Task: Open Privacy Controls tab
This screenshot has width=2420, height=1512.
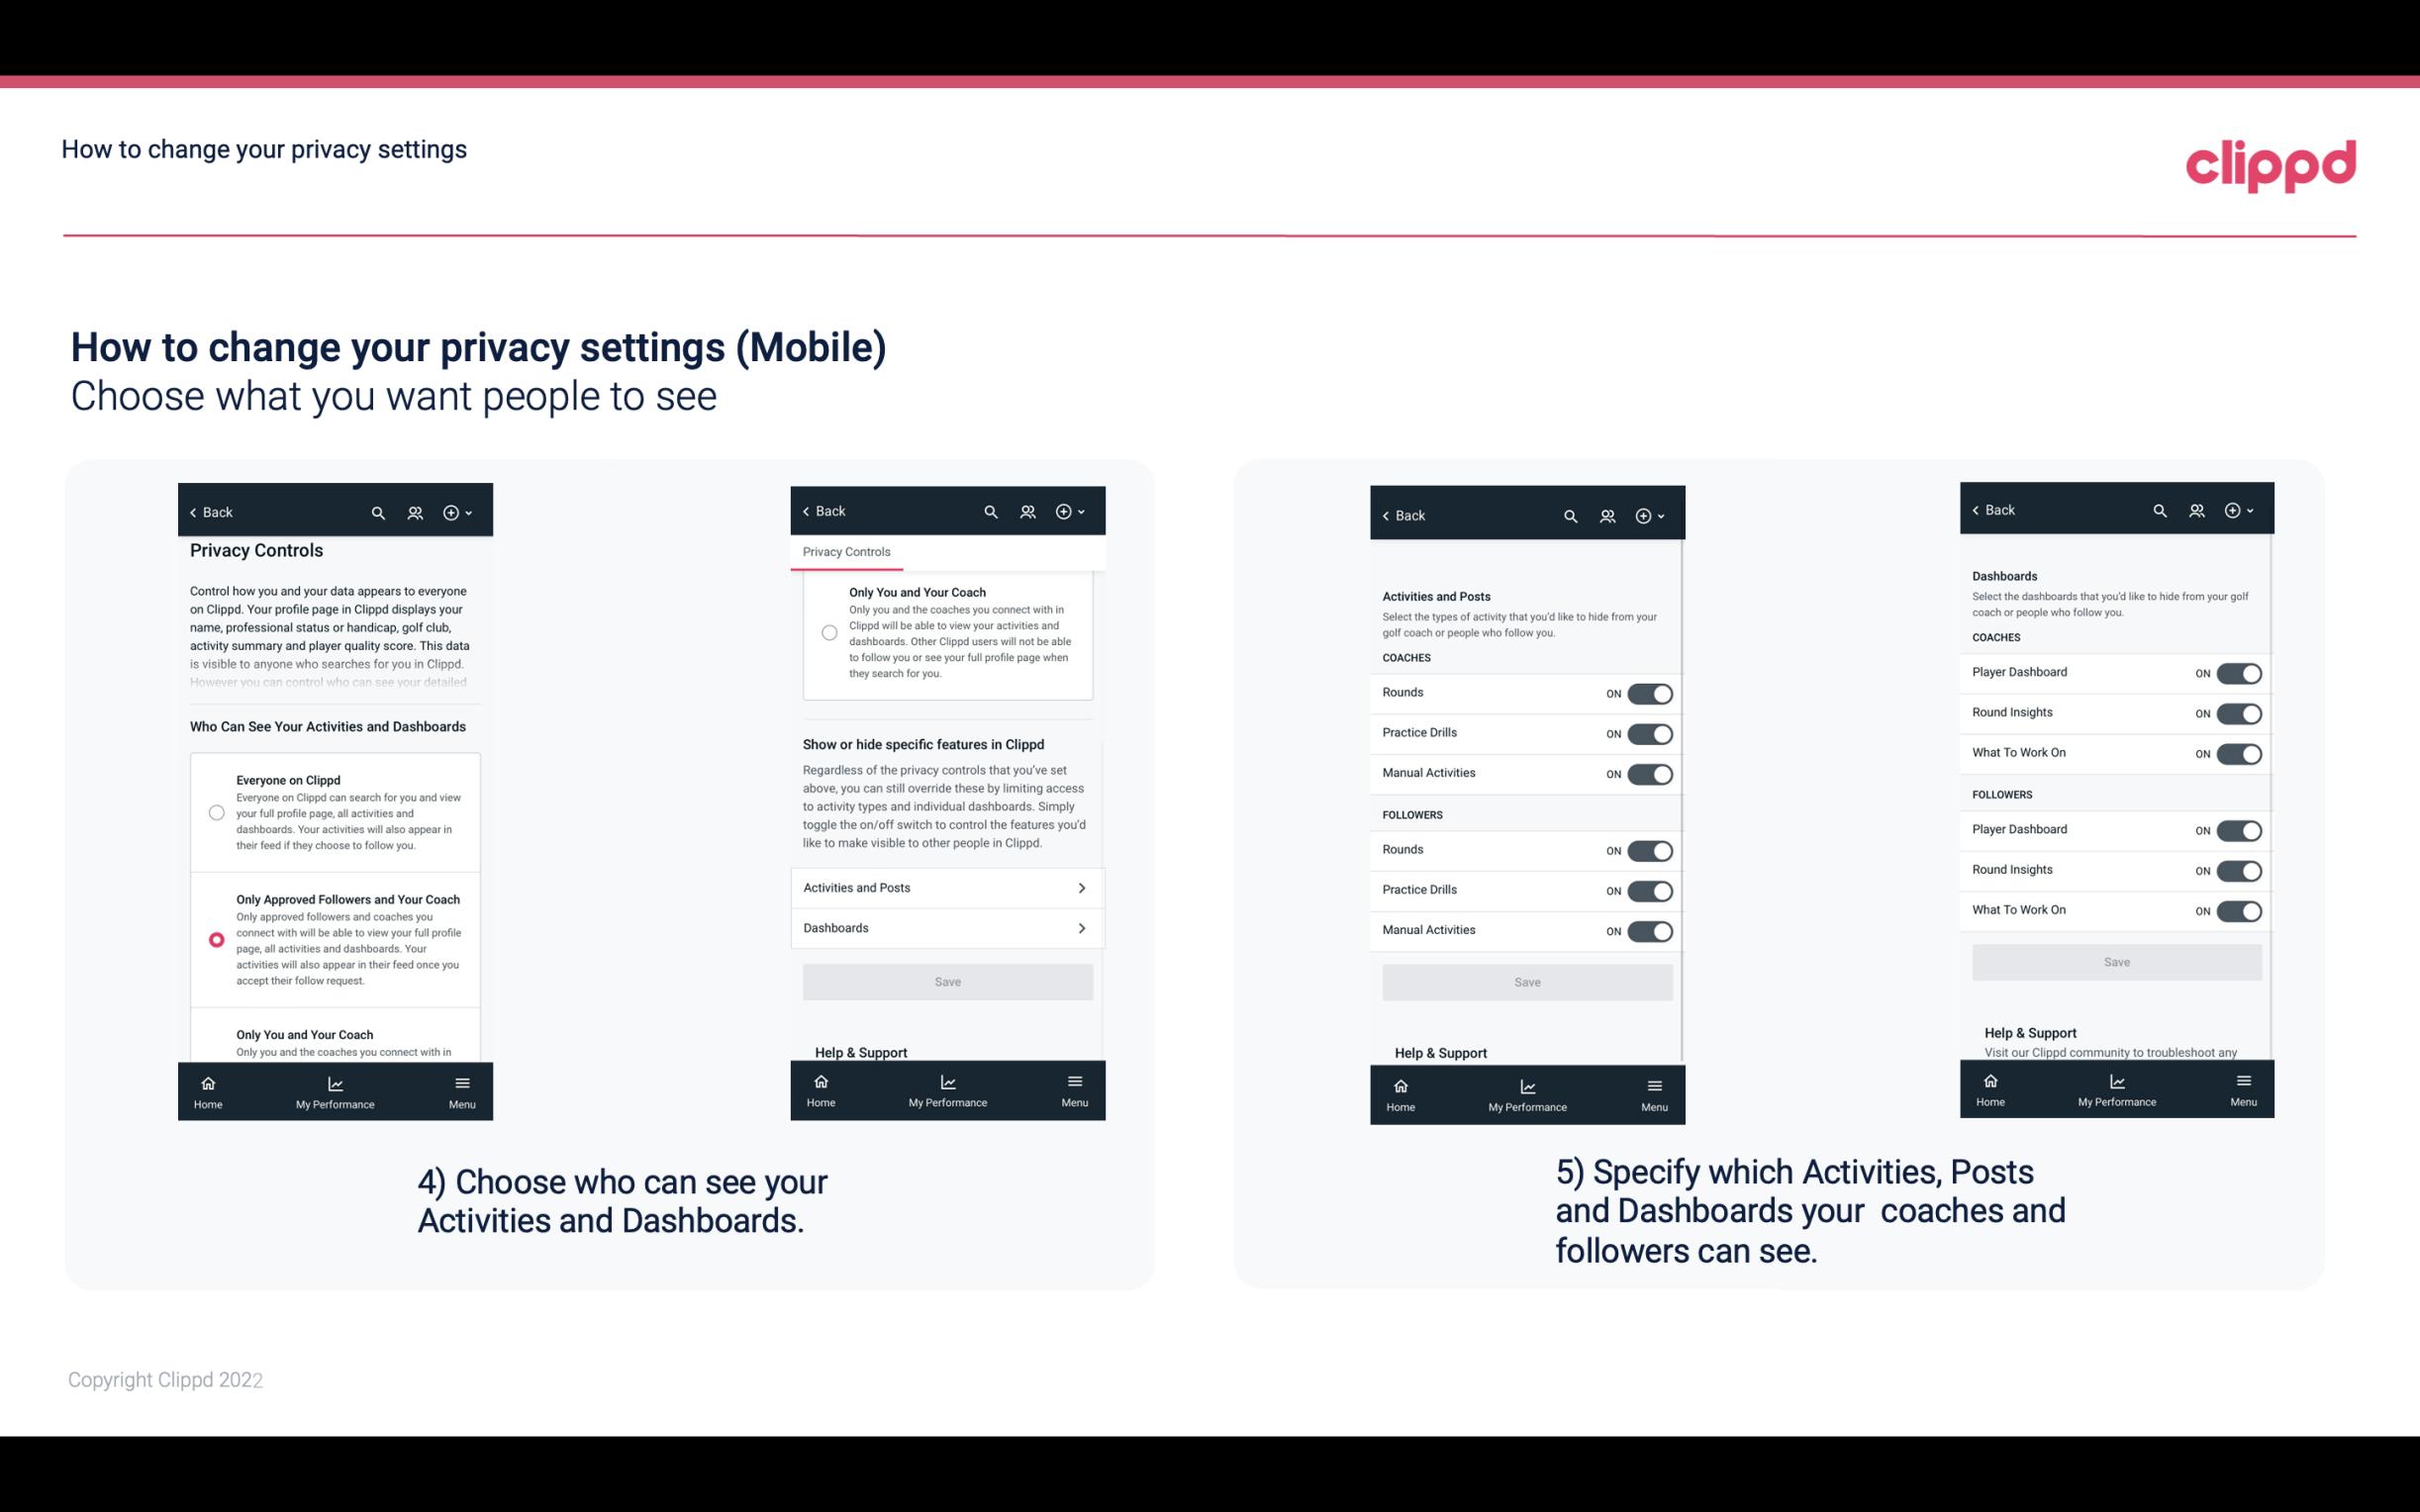Action: [x=845, y=552]
